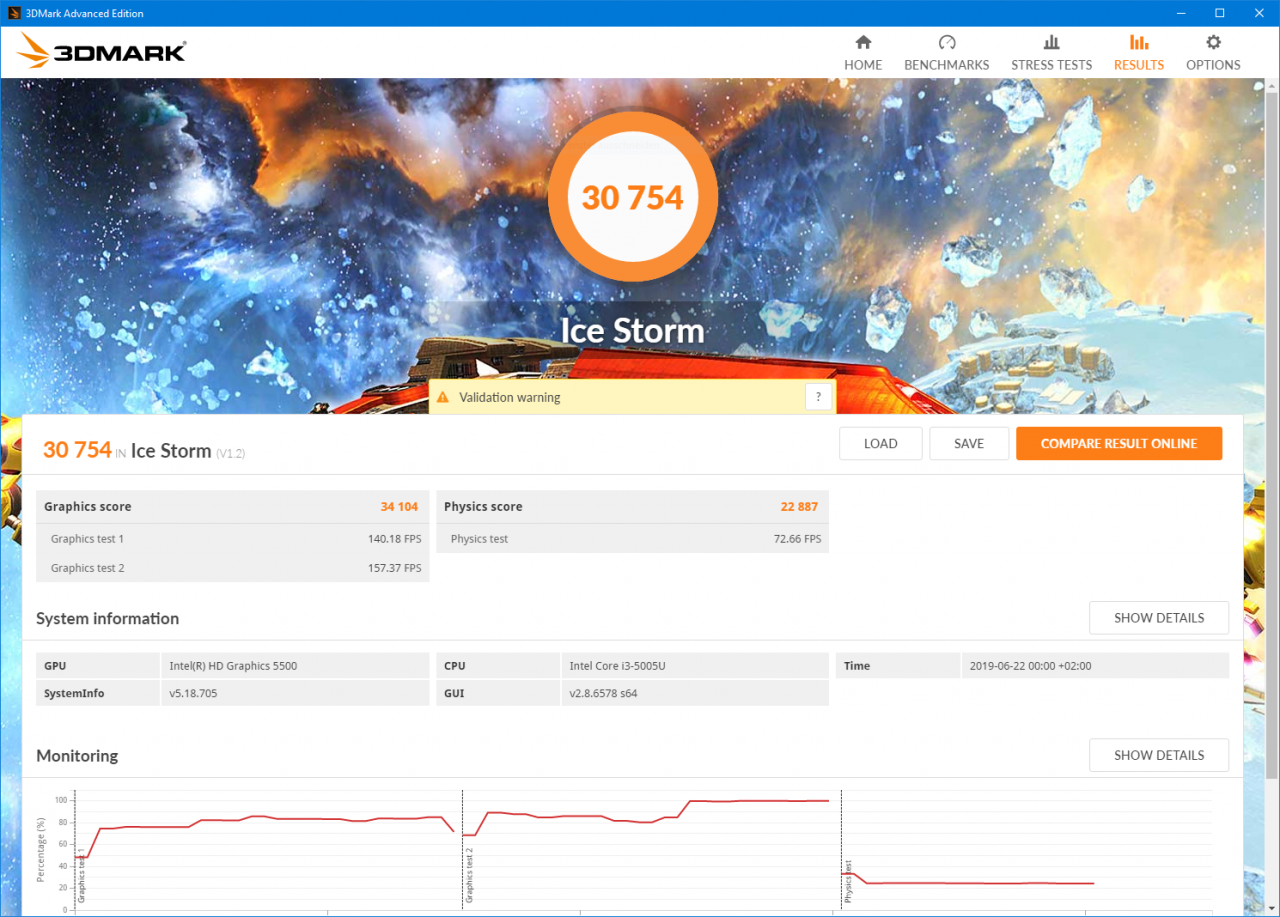This screenshot has width=1280, height=917.
Task: Click the GUI version v2.8.6578 s64
Action: pyautogui.click(x=603, y=693)
